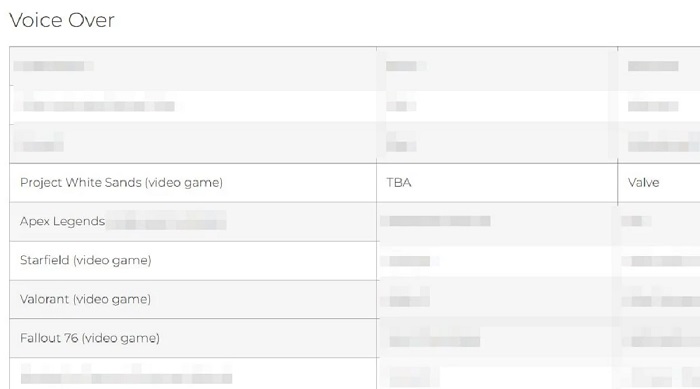Click the Voice Over heading
The height and width of the screenshot is (389, 700).
tap(62, 20)
